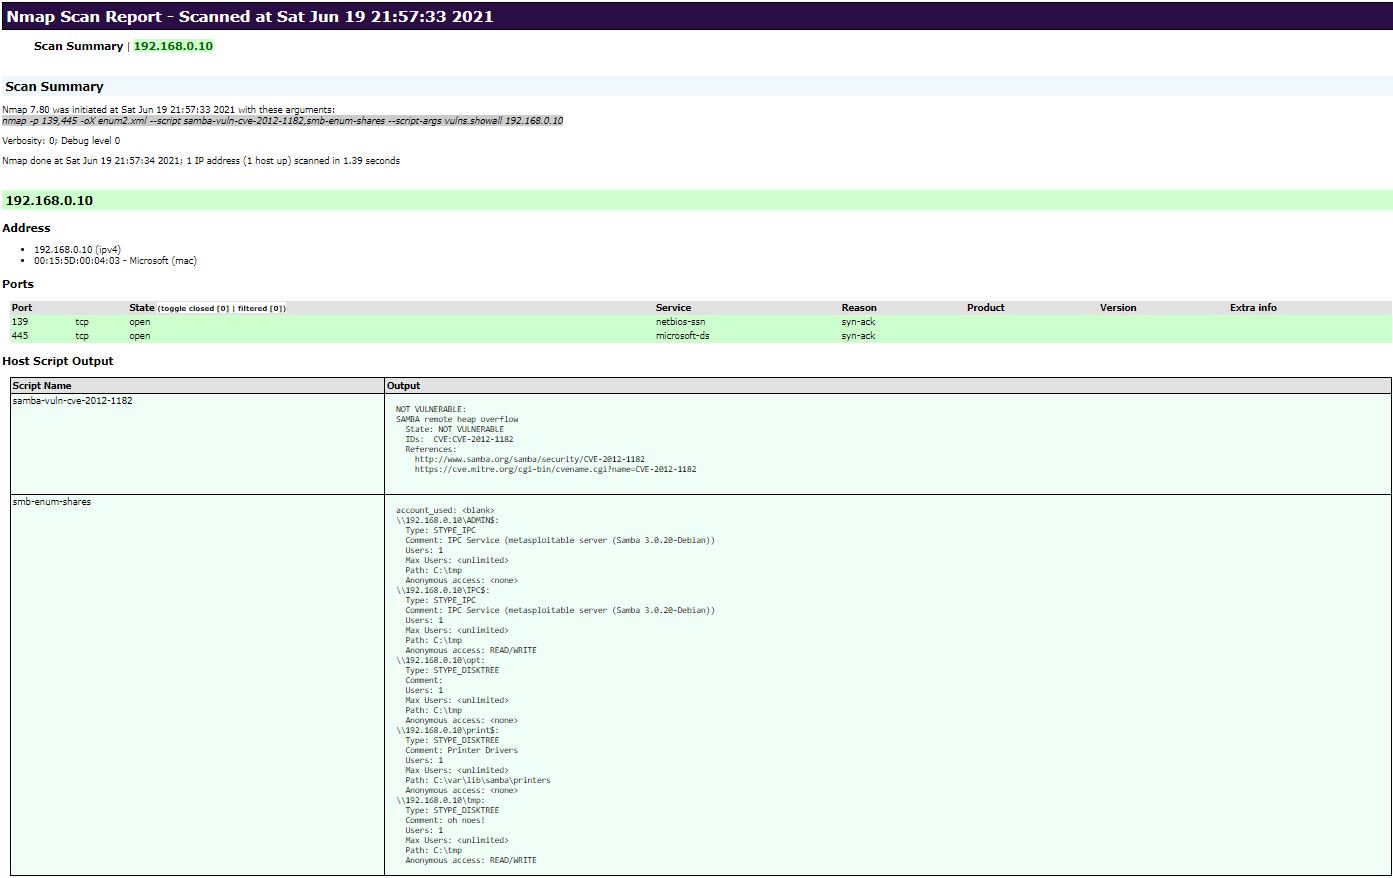The width and height of the screenshot is (1393, 878).
Task: Click the Version column header
Action: 1118,308
